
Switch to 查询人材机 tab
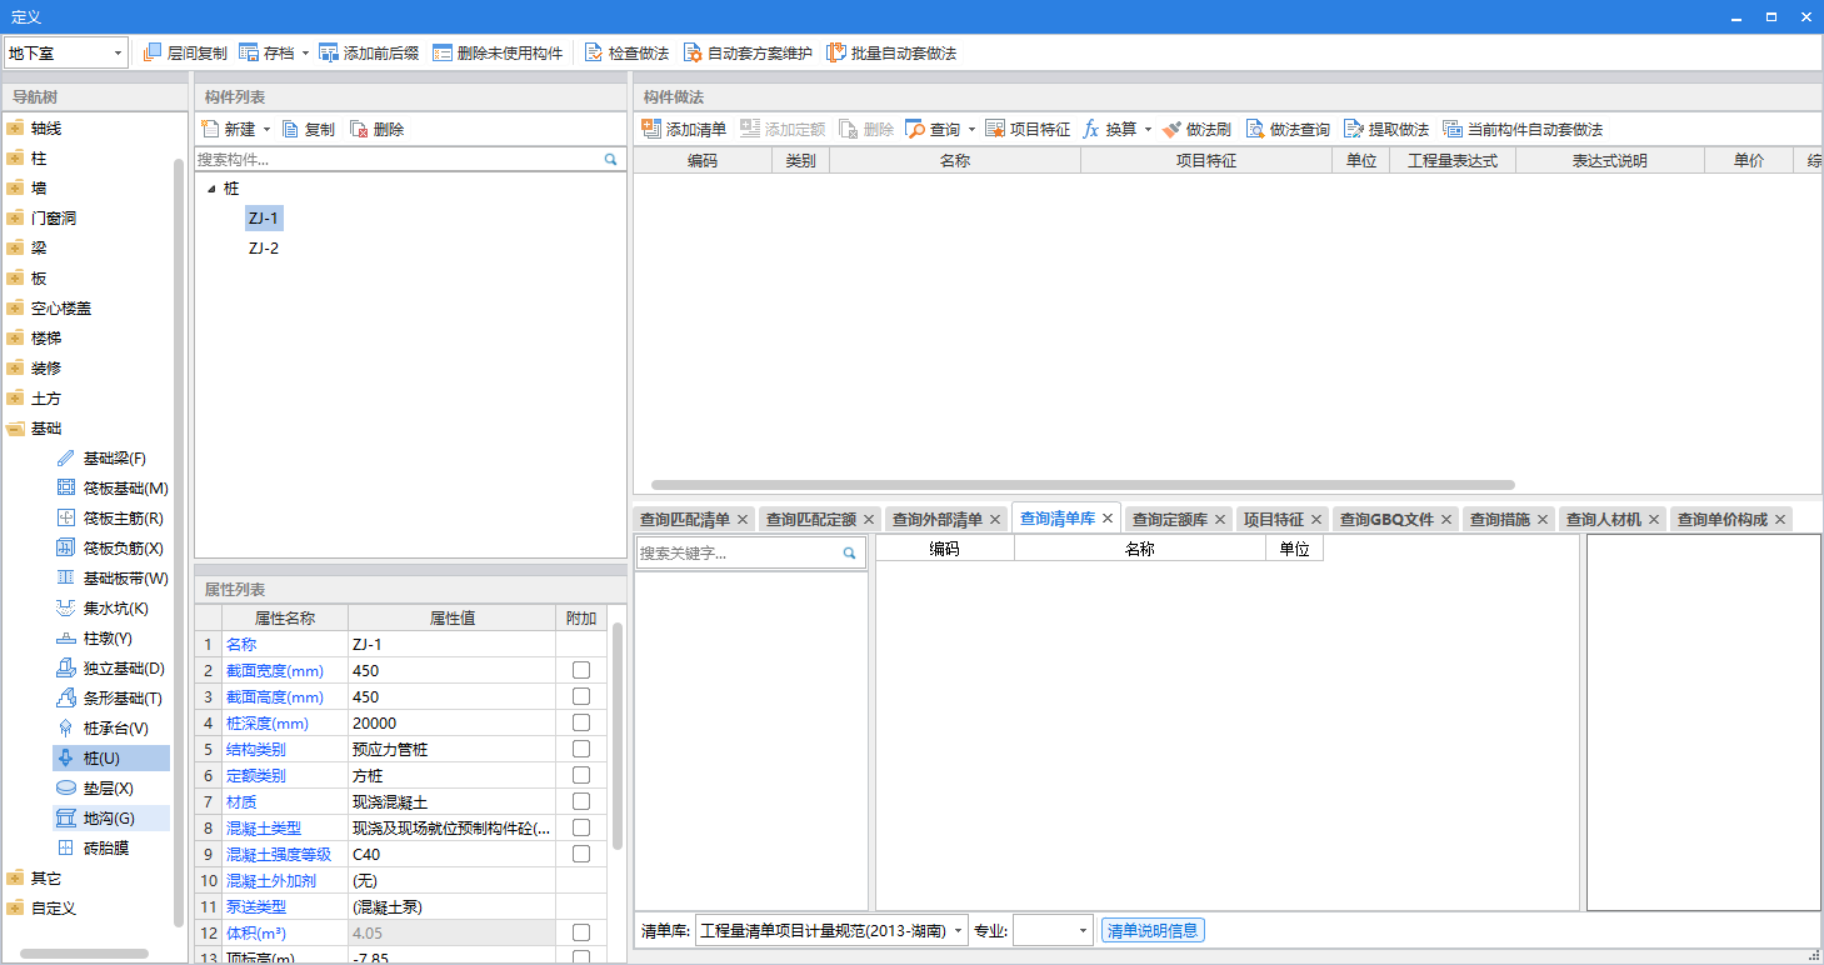(x=1603, y=519)
